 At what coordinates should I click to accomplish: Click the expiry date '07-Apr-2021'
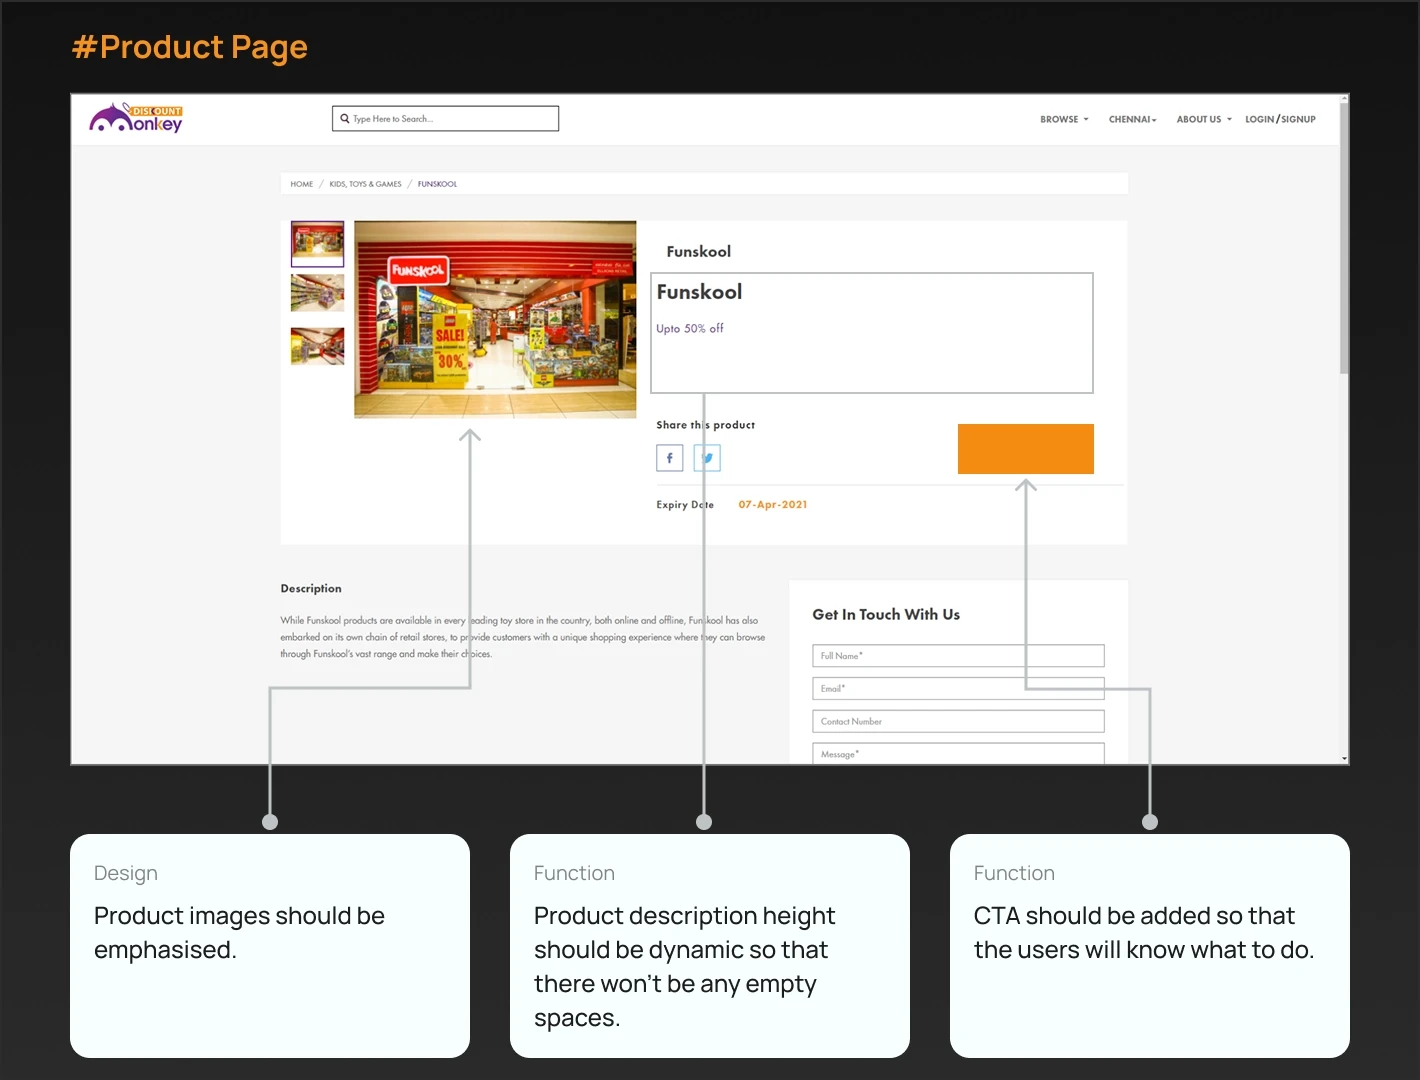pos(773,505)
